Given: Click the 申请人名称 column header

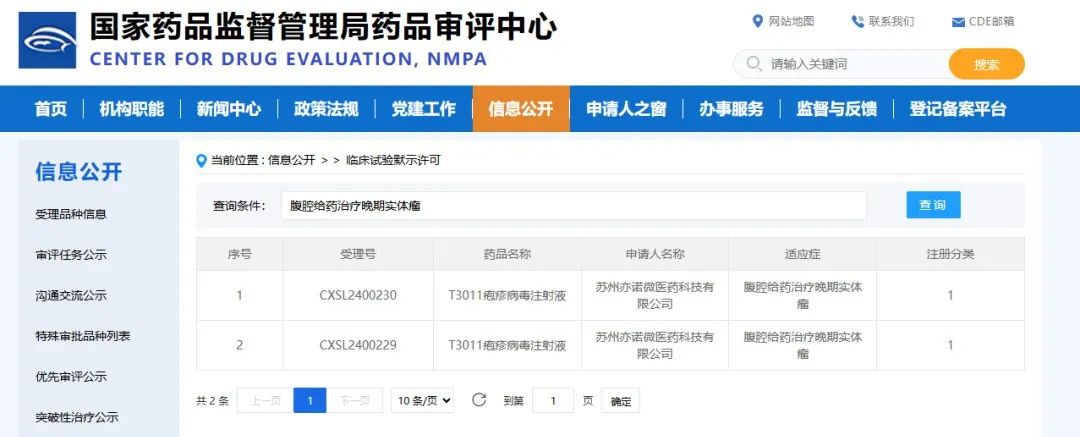Looking at the screenshot, I should pyautogui.click(x=655, y=254).
